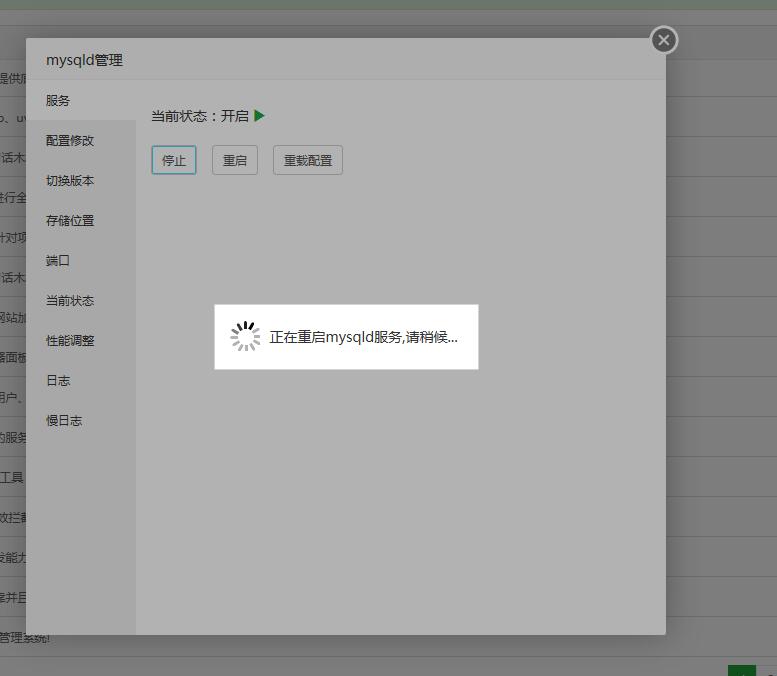View the 日志 tab
This screenshot has width=777, height=676.
[58, 381]
